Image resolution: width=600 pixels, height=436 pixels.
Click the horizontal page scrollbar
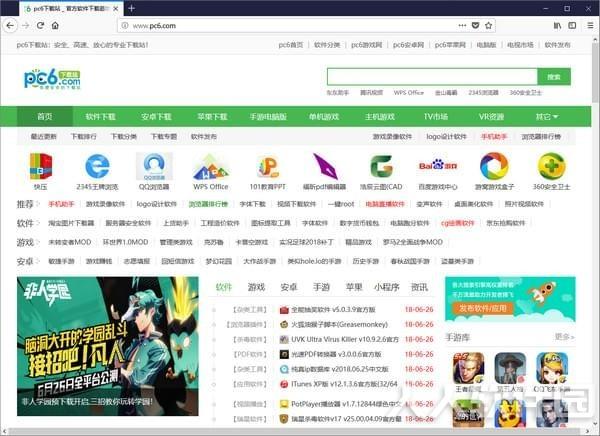295,432
